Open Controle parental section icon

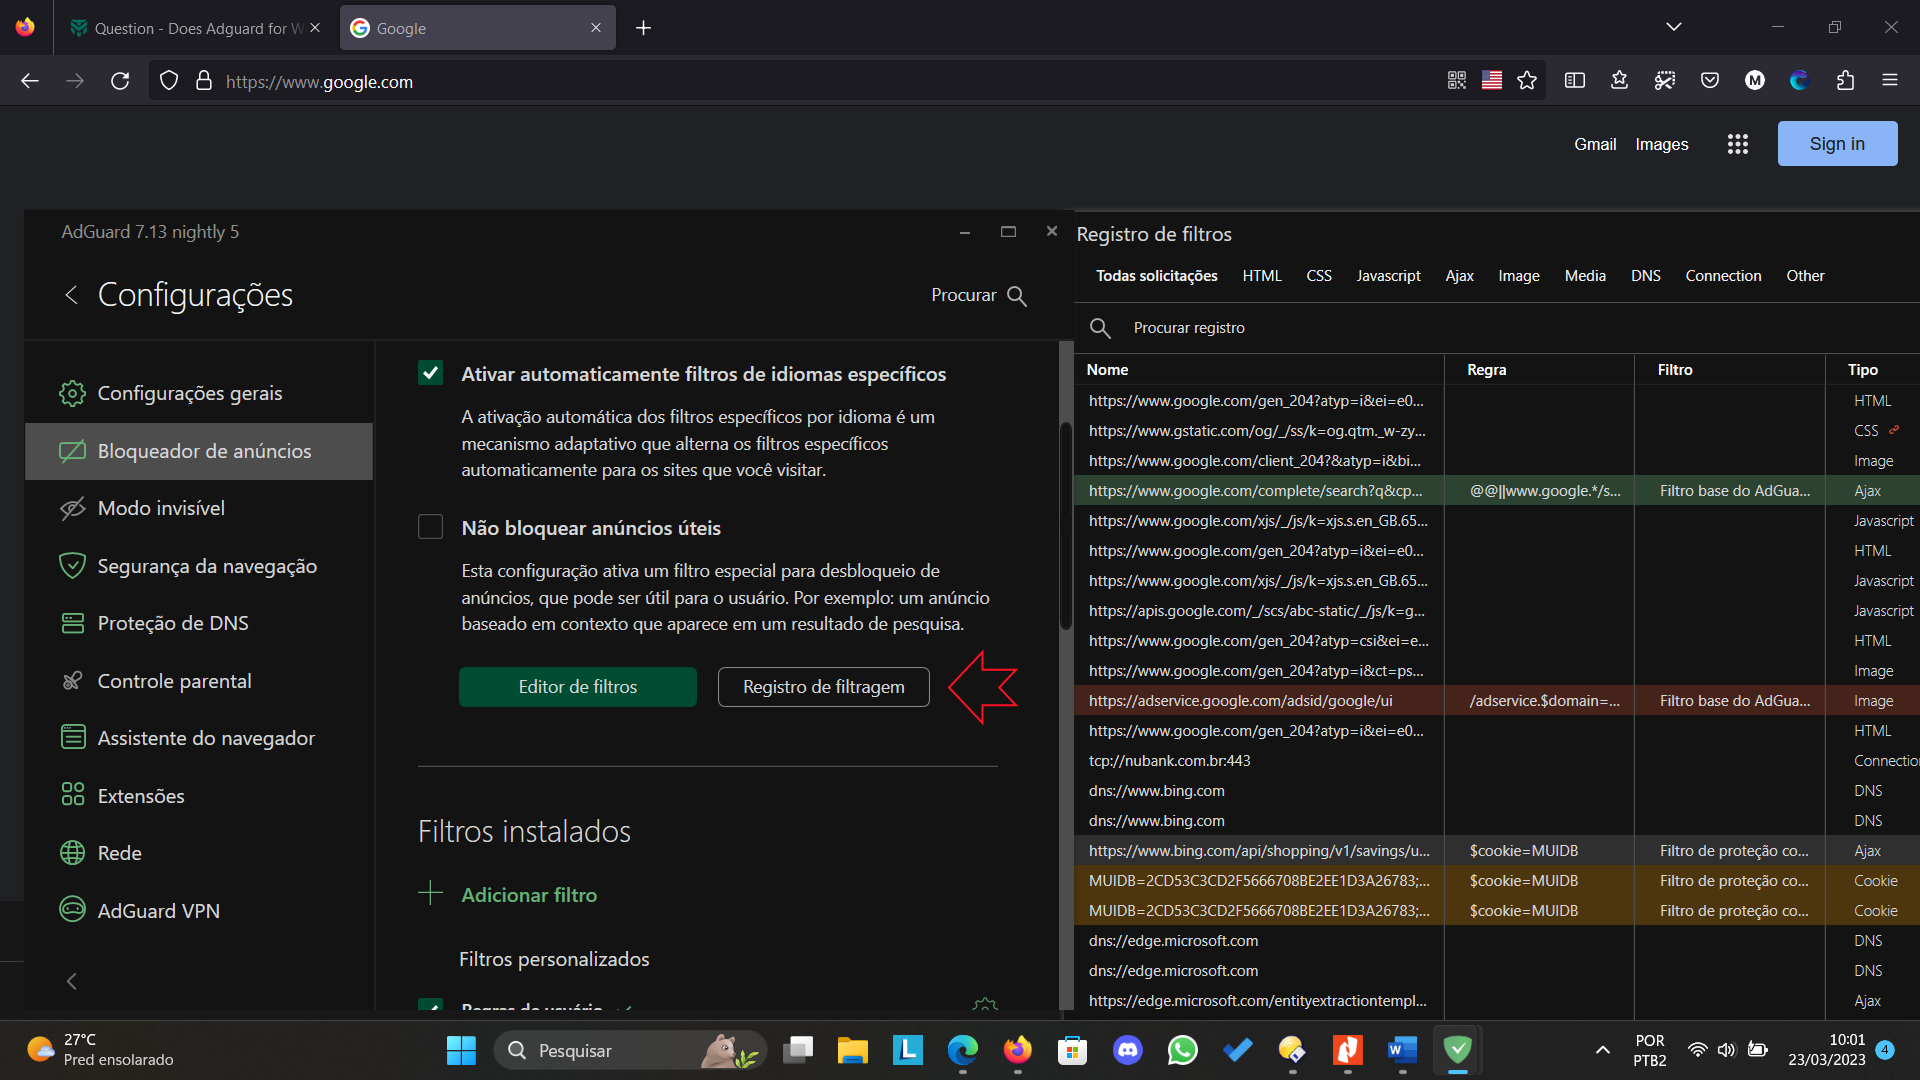pos(72,681)
